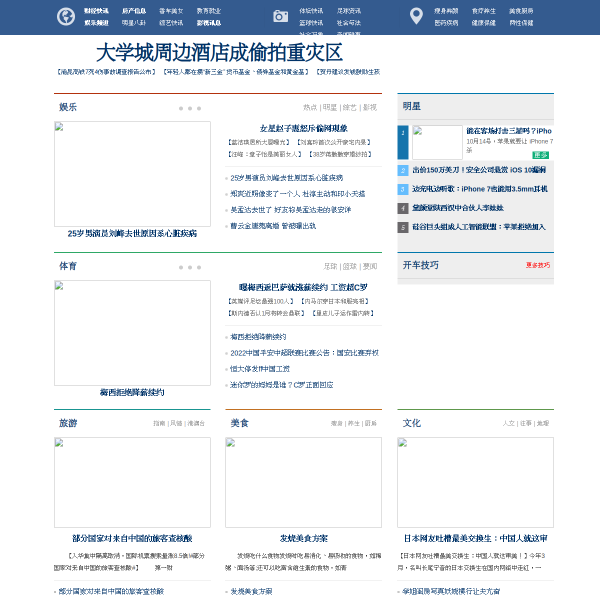Open 指南 tab in 旅游 section
This screenshot has height=600, width=600.
point(159,423)
